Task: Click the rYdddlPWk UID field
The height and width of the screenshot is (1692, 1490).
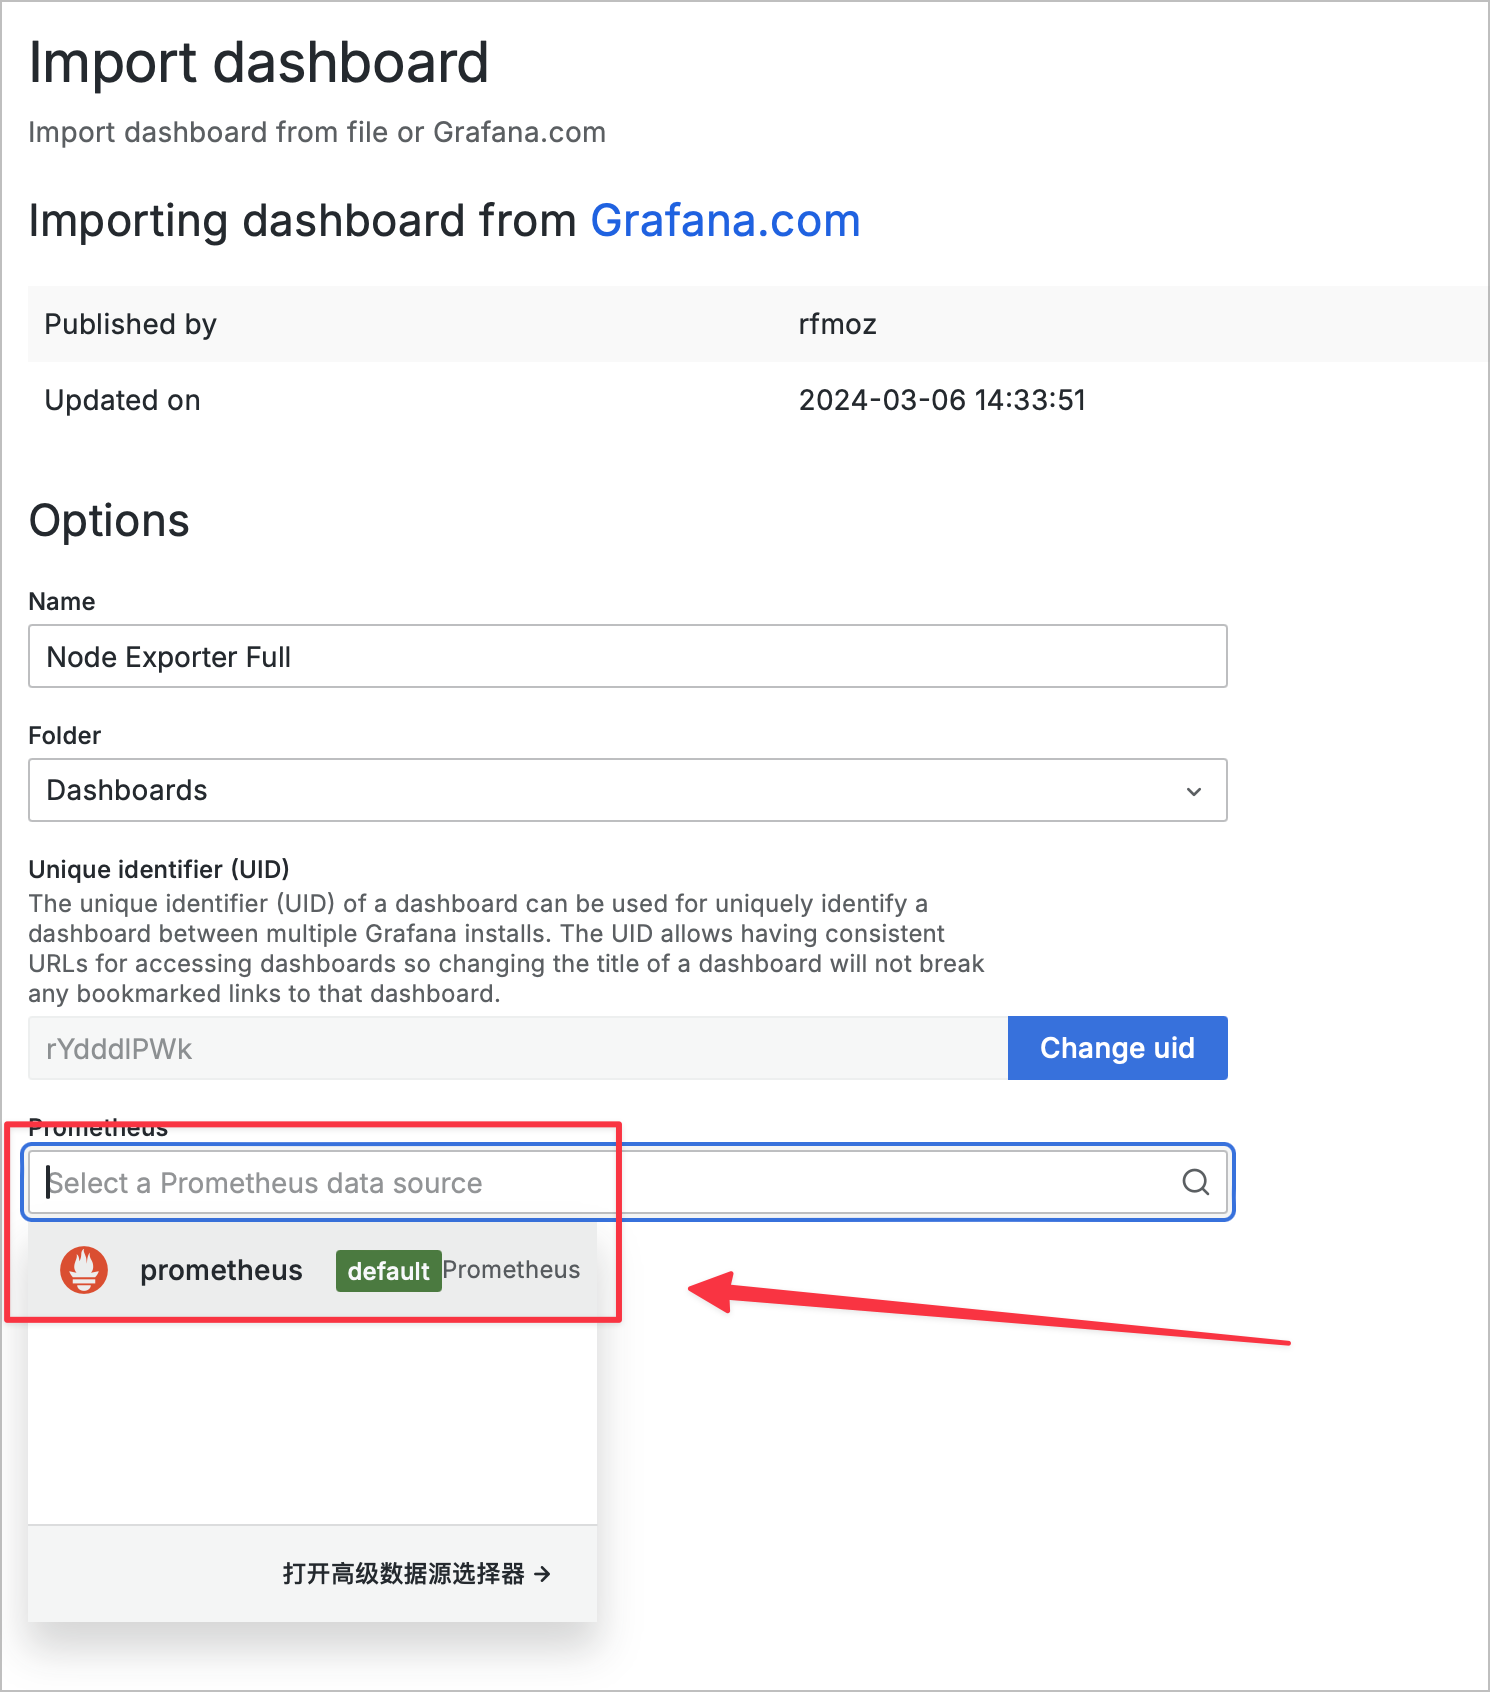Action: pos(518,1048)
